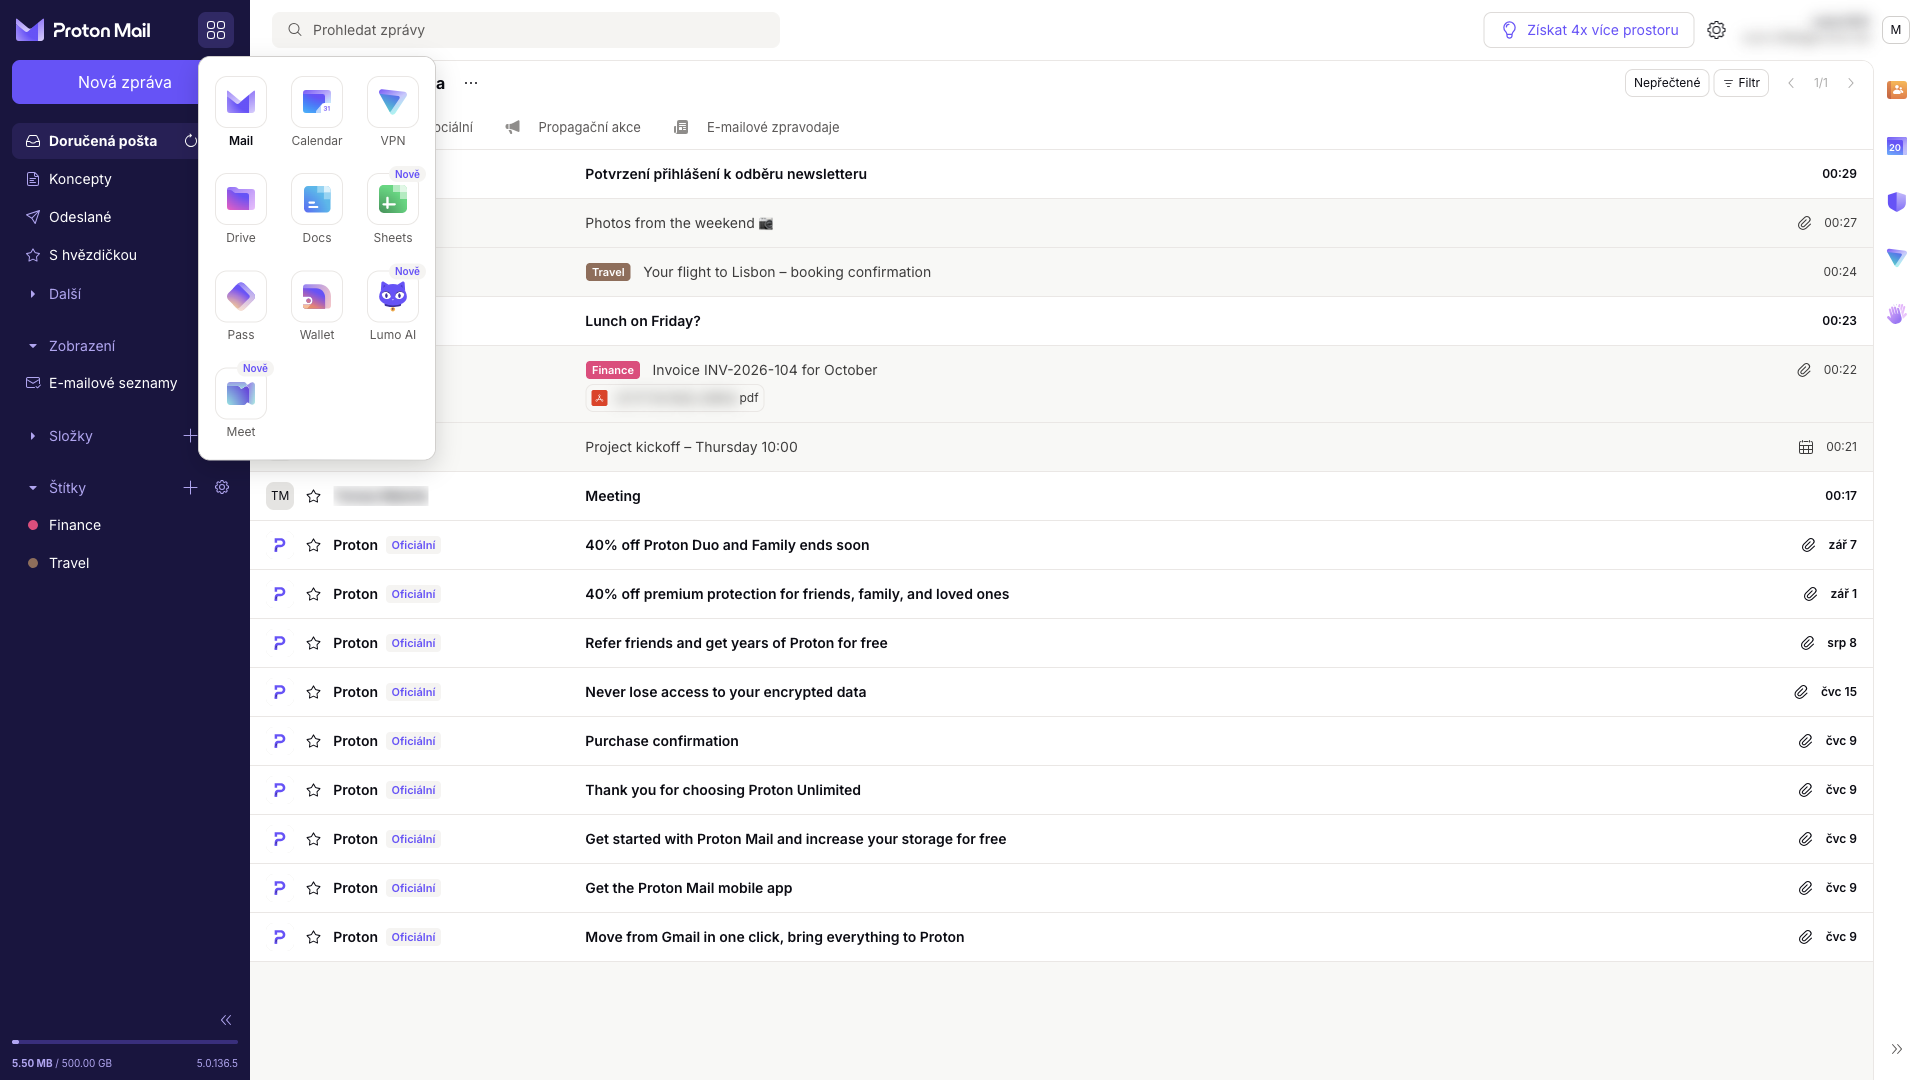This screenshot has height=1080, width=1920.
Task: Open Lumo AI assistant app
Action: [x=393, y=307]
